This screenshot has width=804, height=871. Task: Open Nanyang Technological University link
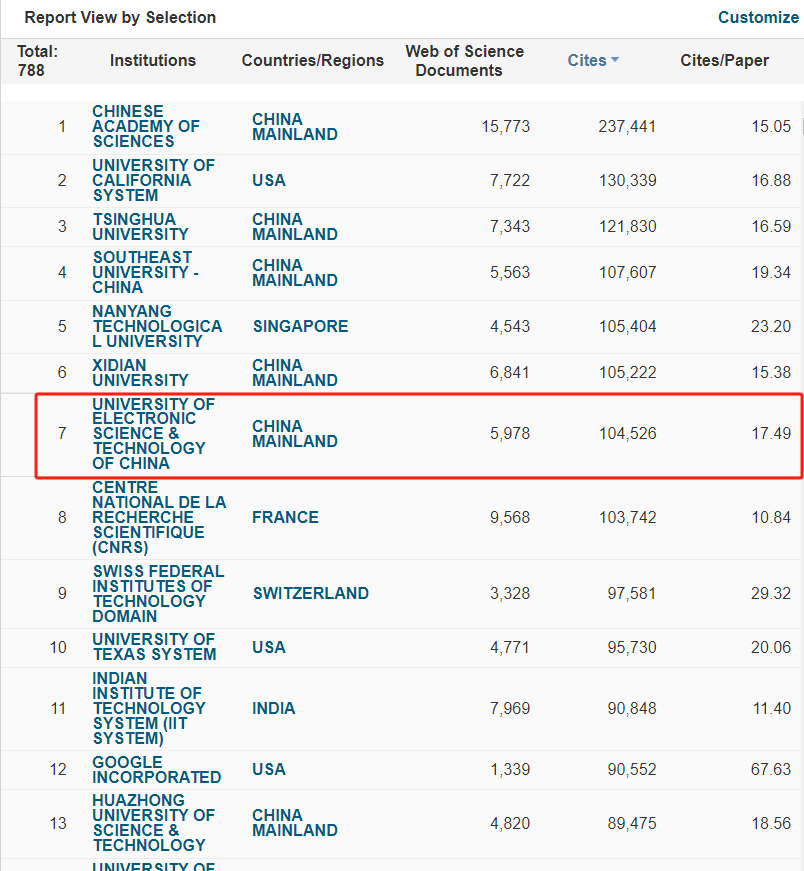(x=157, y=326)
